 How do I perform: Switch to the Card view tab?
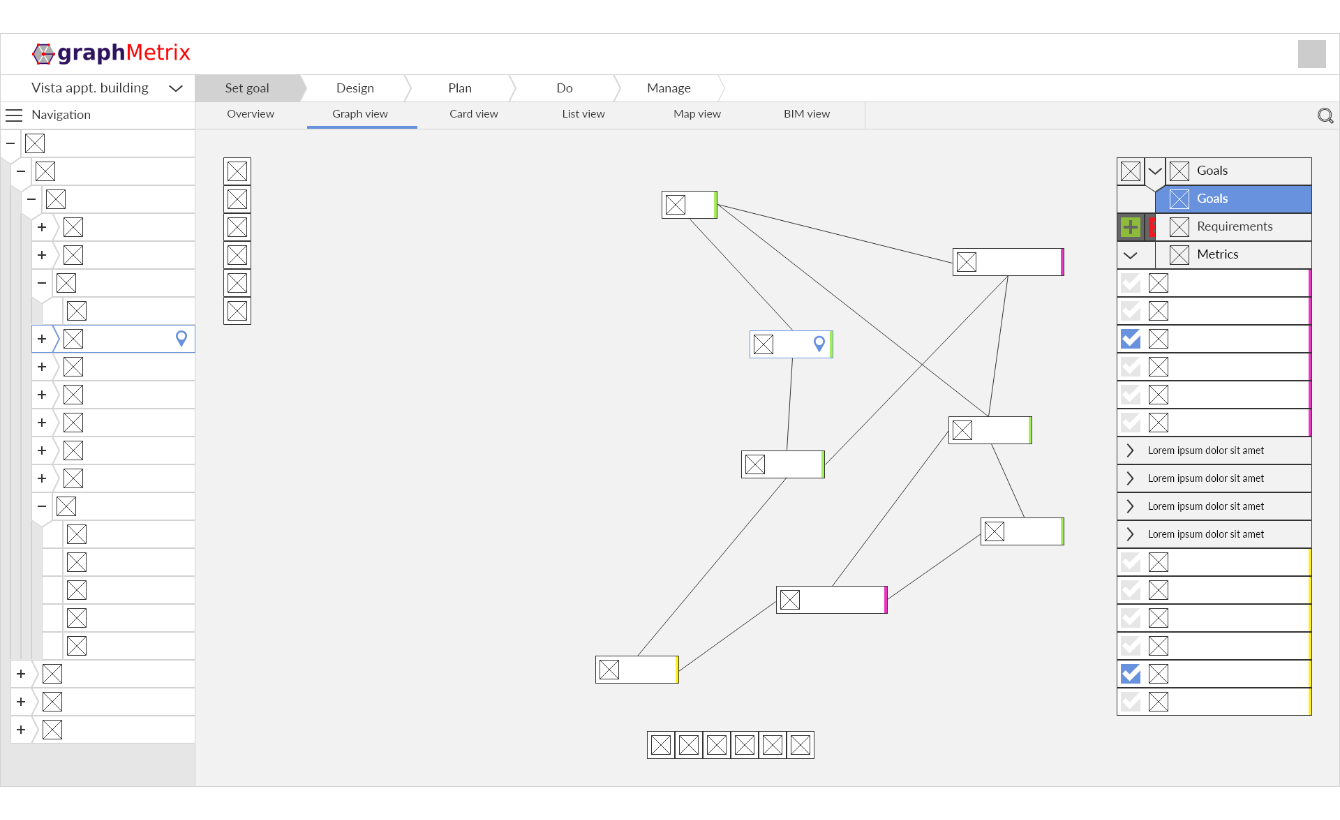(x=473, y=114)
